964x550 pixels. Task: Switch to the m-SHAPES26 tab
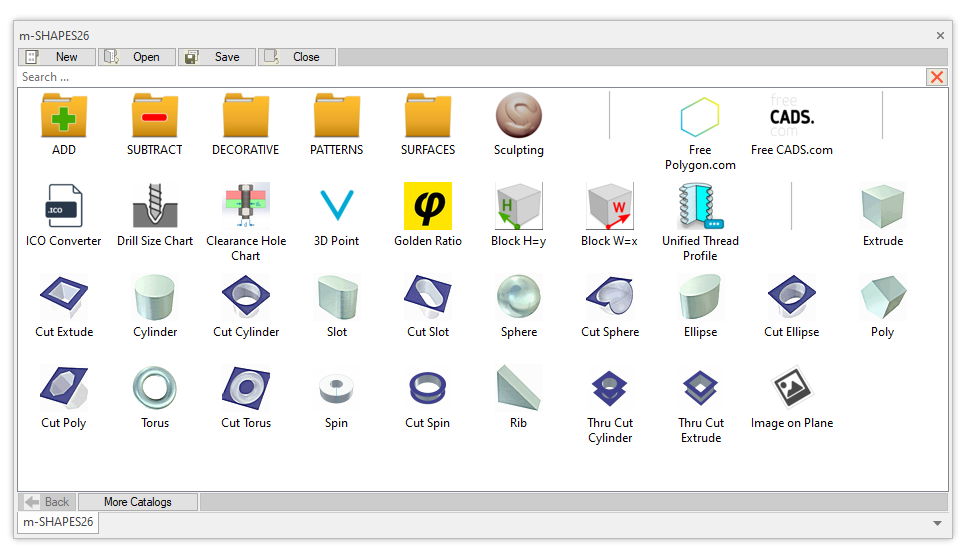[x=58, y=522]
